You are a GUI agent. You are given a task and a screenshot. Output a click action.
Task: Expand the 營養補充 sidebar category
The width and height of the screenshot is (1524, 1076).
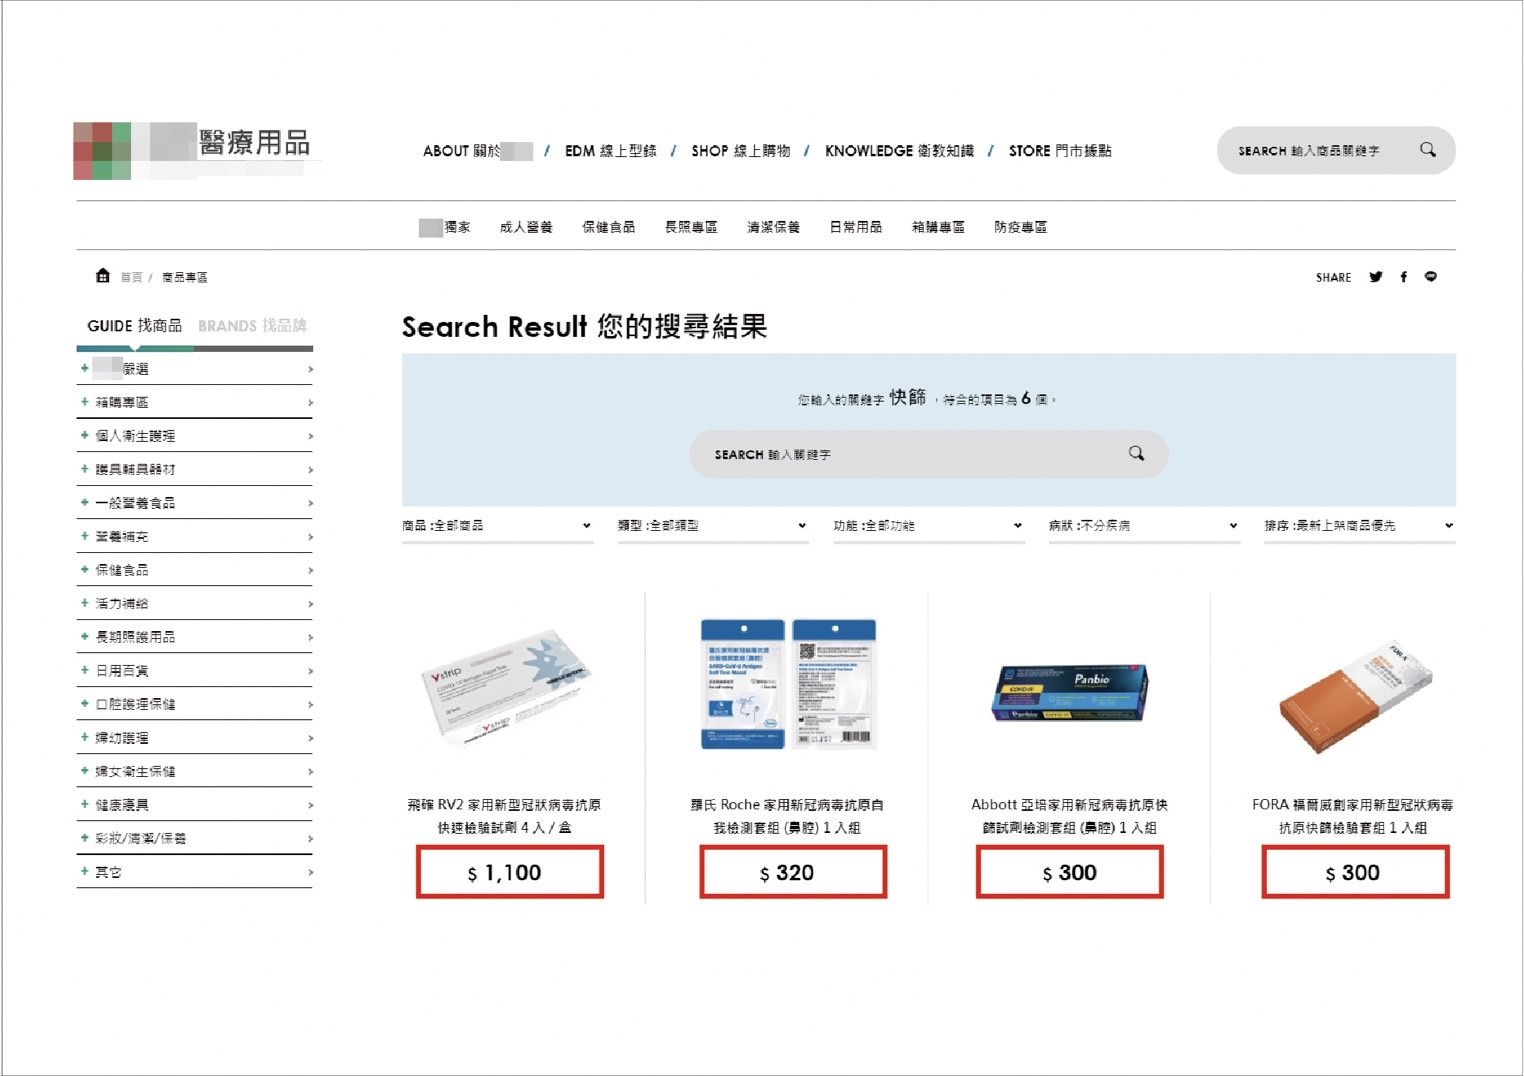click(x=195, y=537)
